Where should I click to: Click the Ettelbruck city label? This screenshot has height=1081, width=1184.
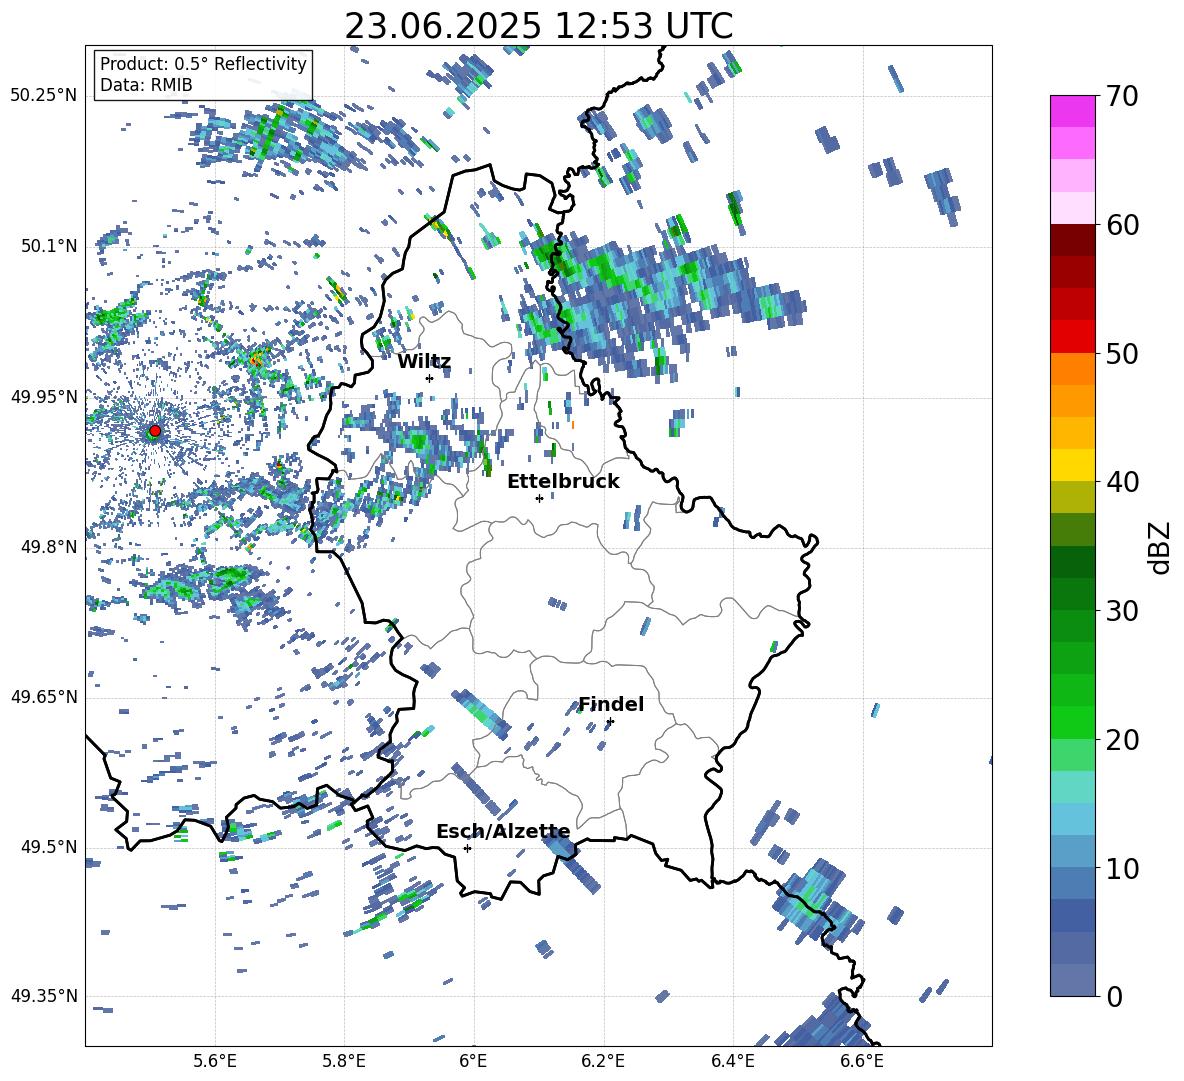(563, 482)
